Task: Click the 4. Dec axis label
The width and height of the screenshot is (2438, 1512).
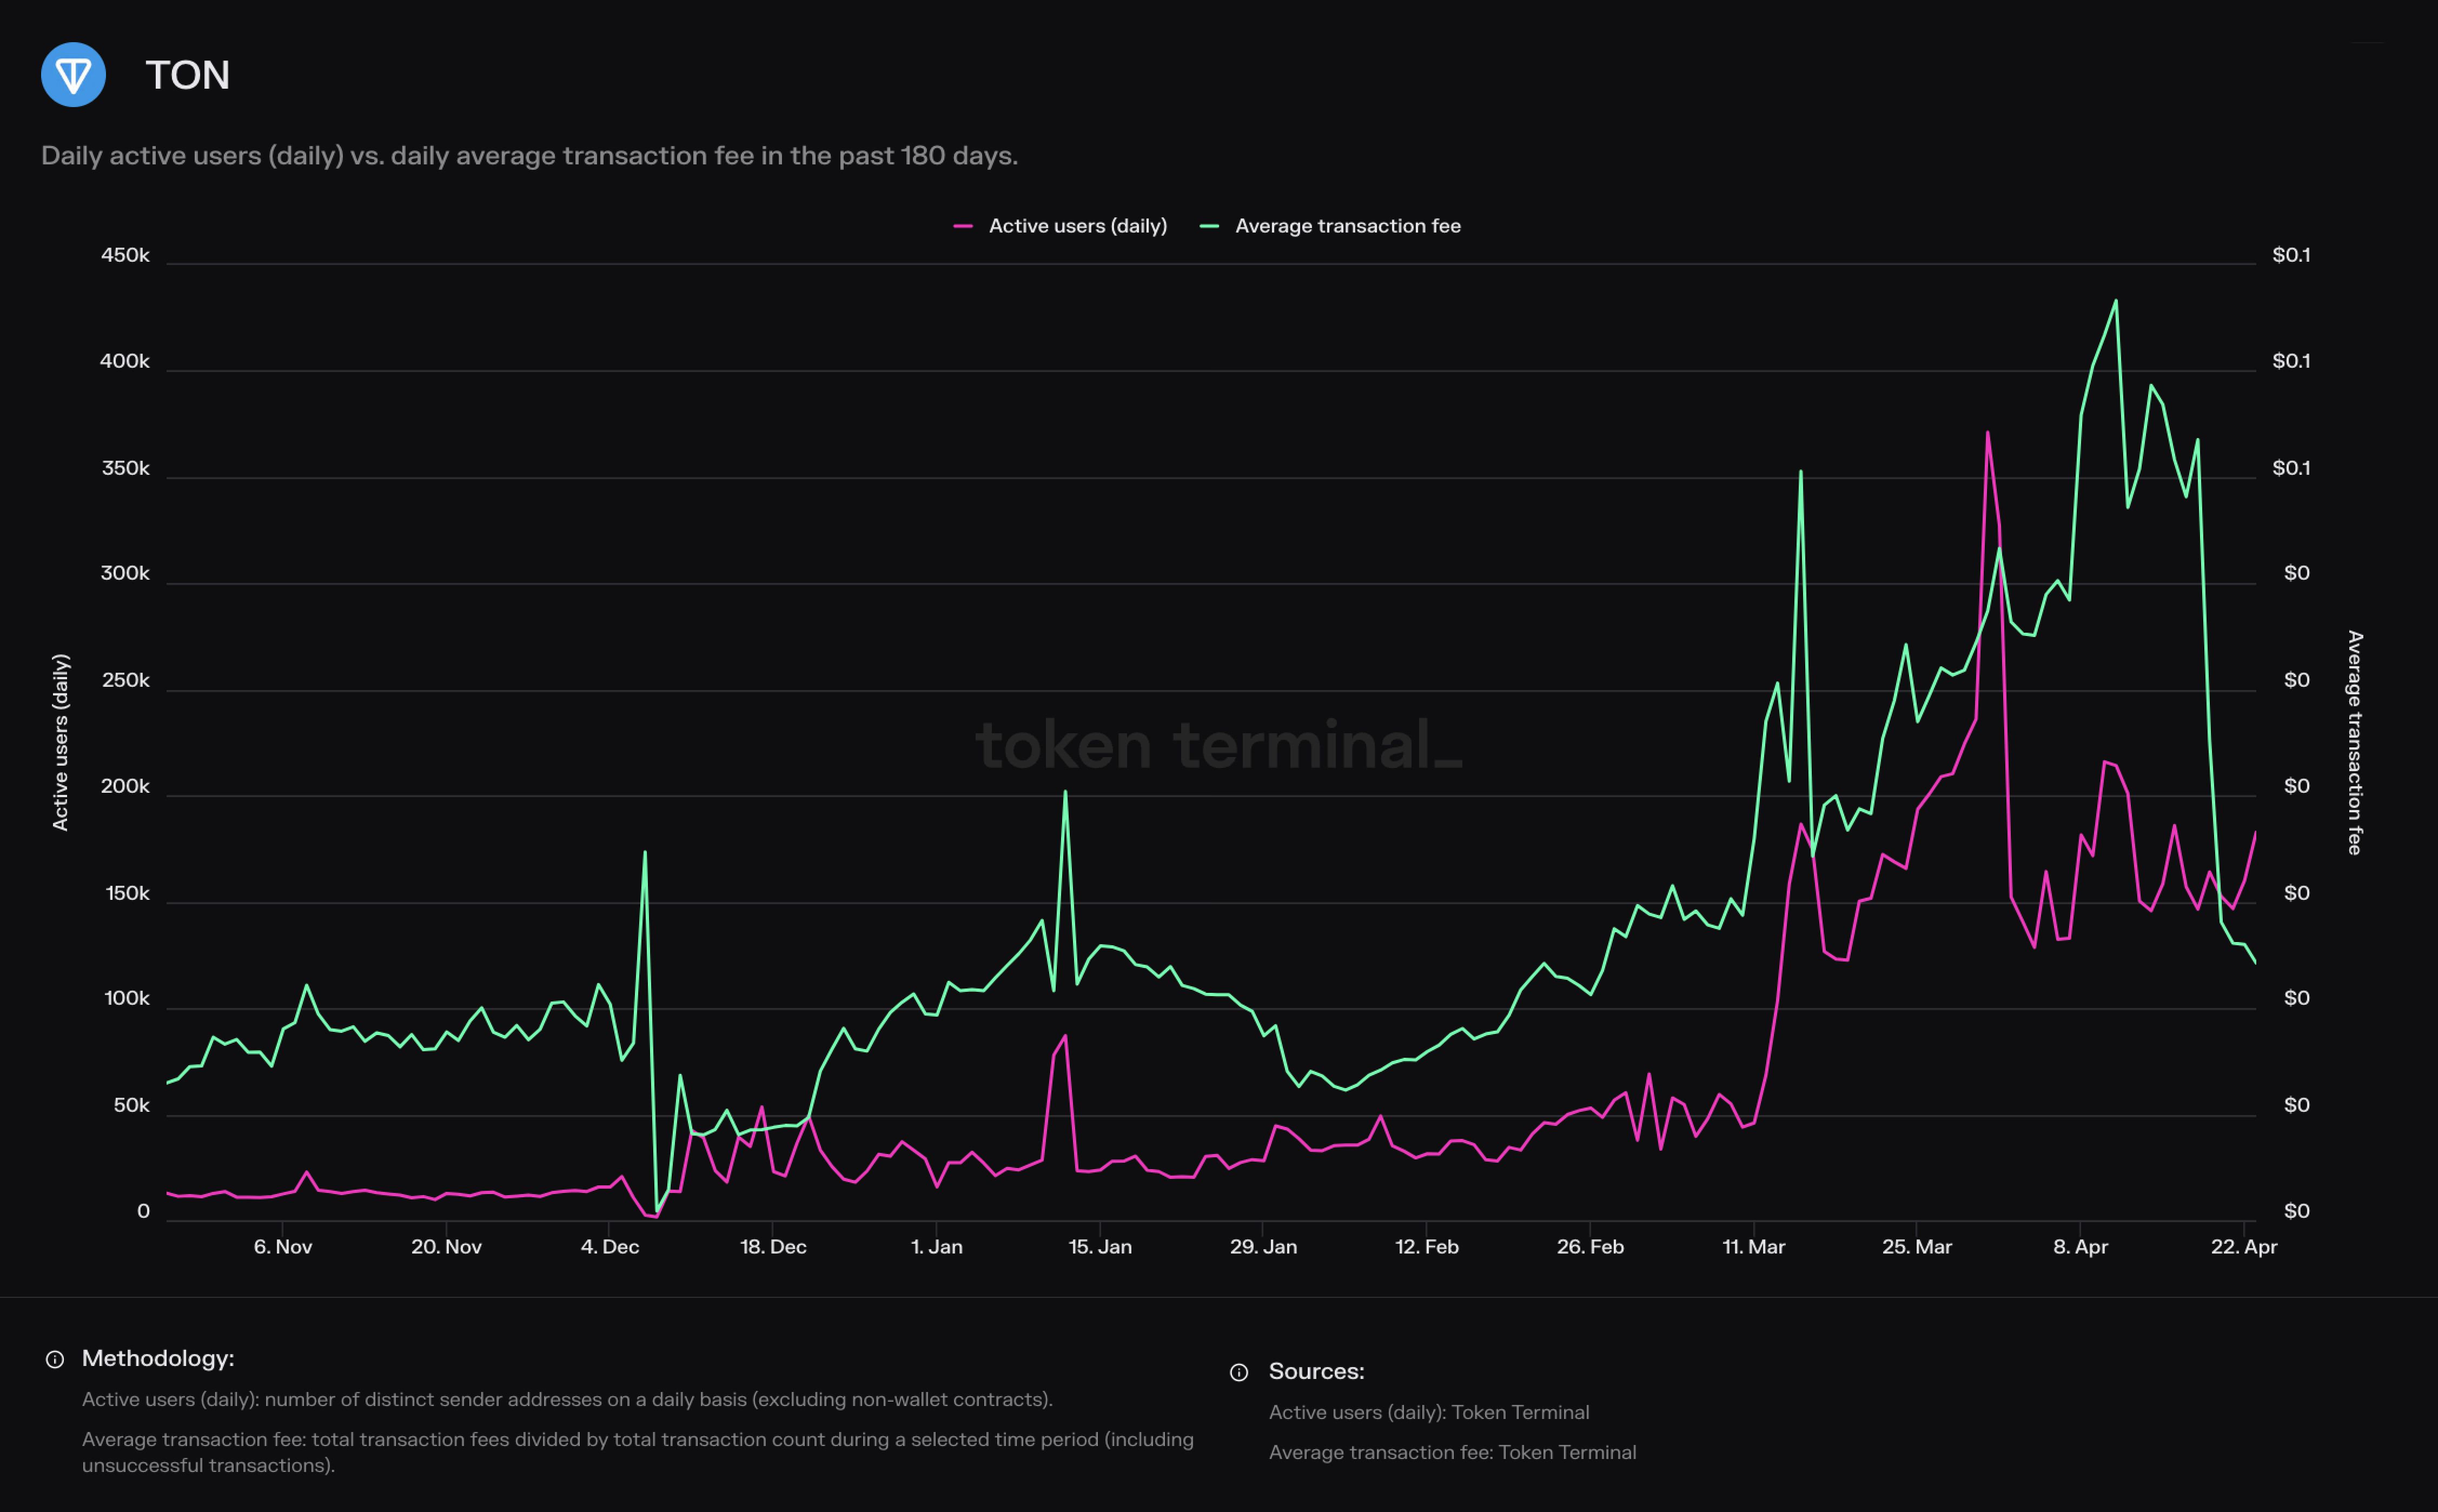Action: click(609, 1247)
